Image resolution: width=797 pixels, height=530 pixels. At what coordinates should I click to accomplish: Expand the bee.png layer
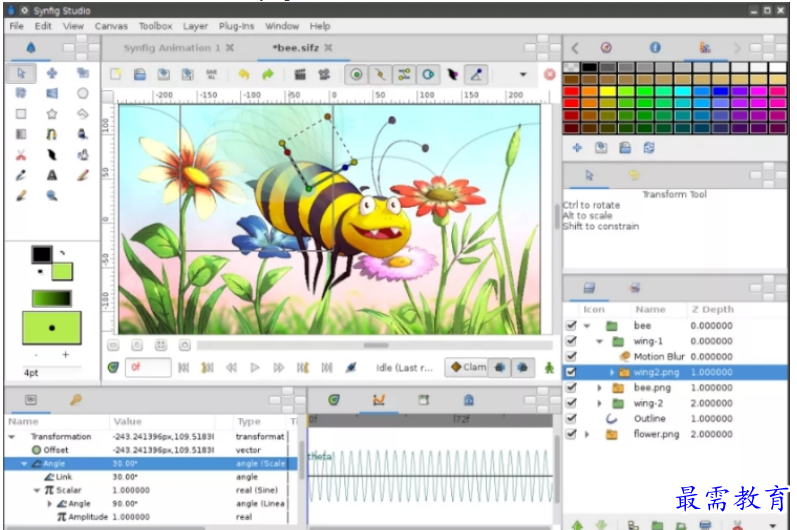pos(600,388)
